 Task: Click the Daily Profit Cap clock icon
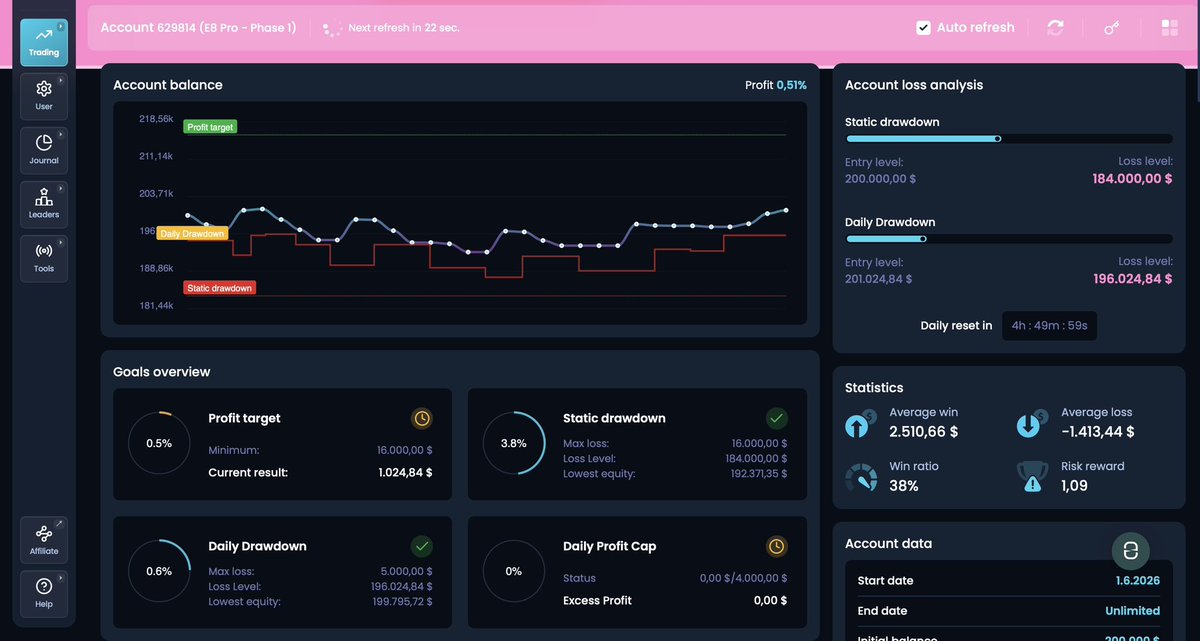(777, 546)
